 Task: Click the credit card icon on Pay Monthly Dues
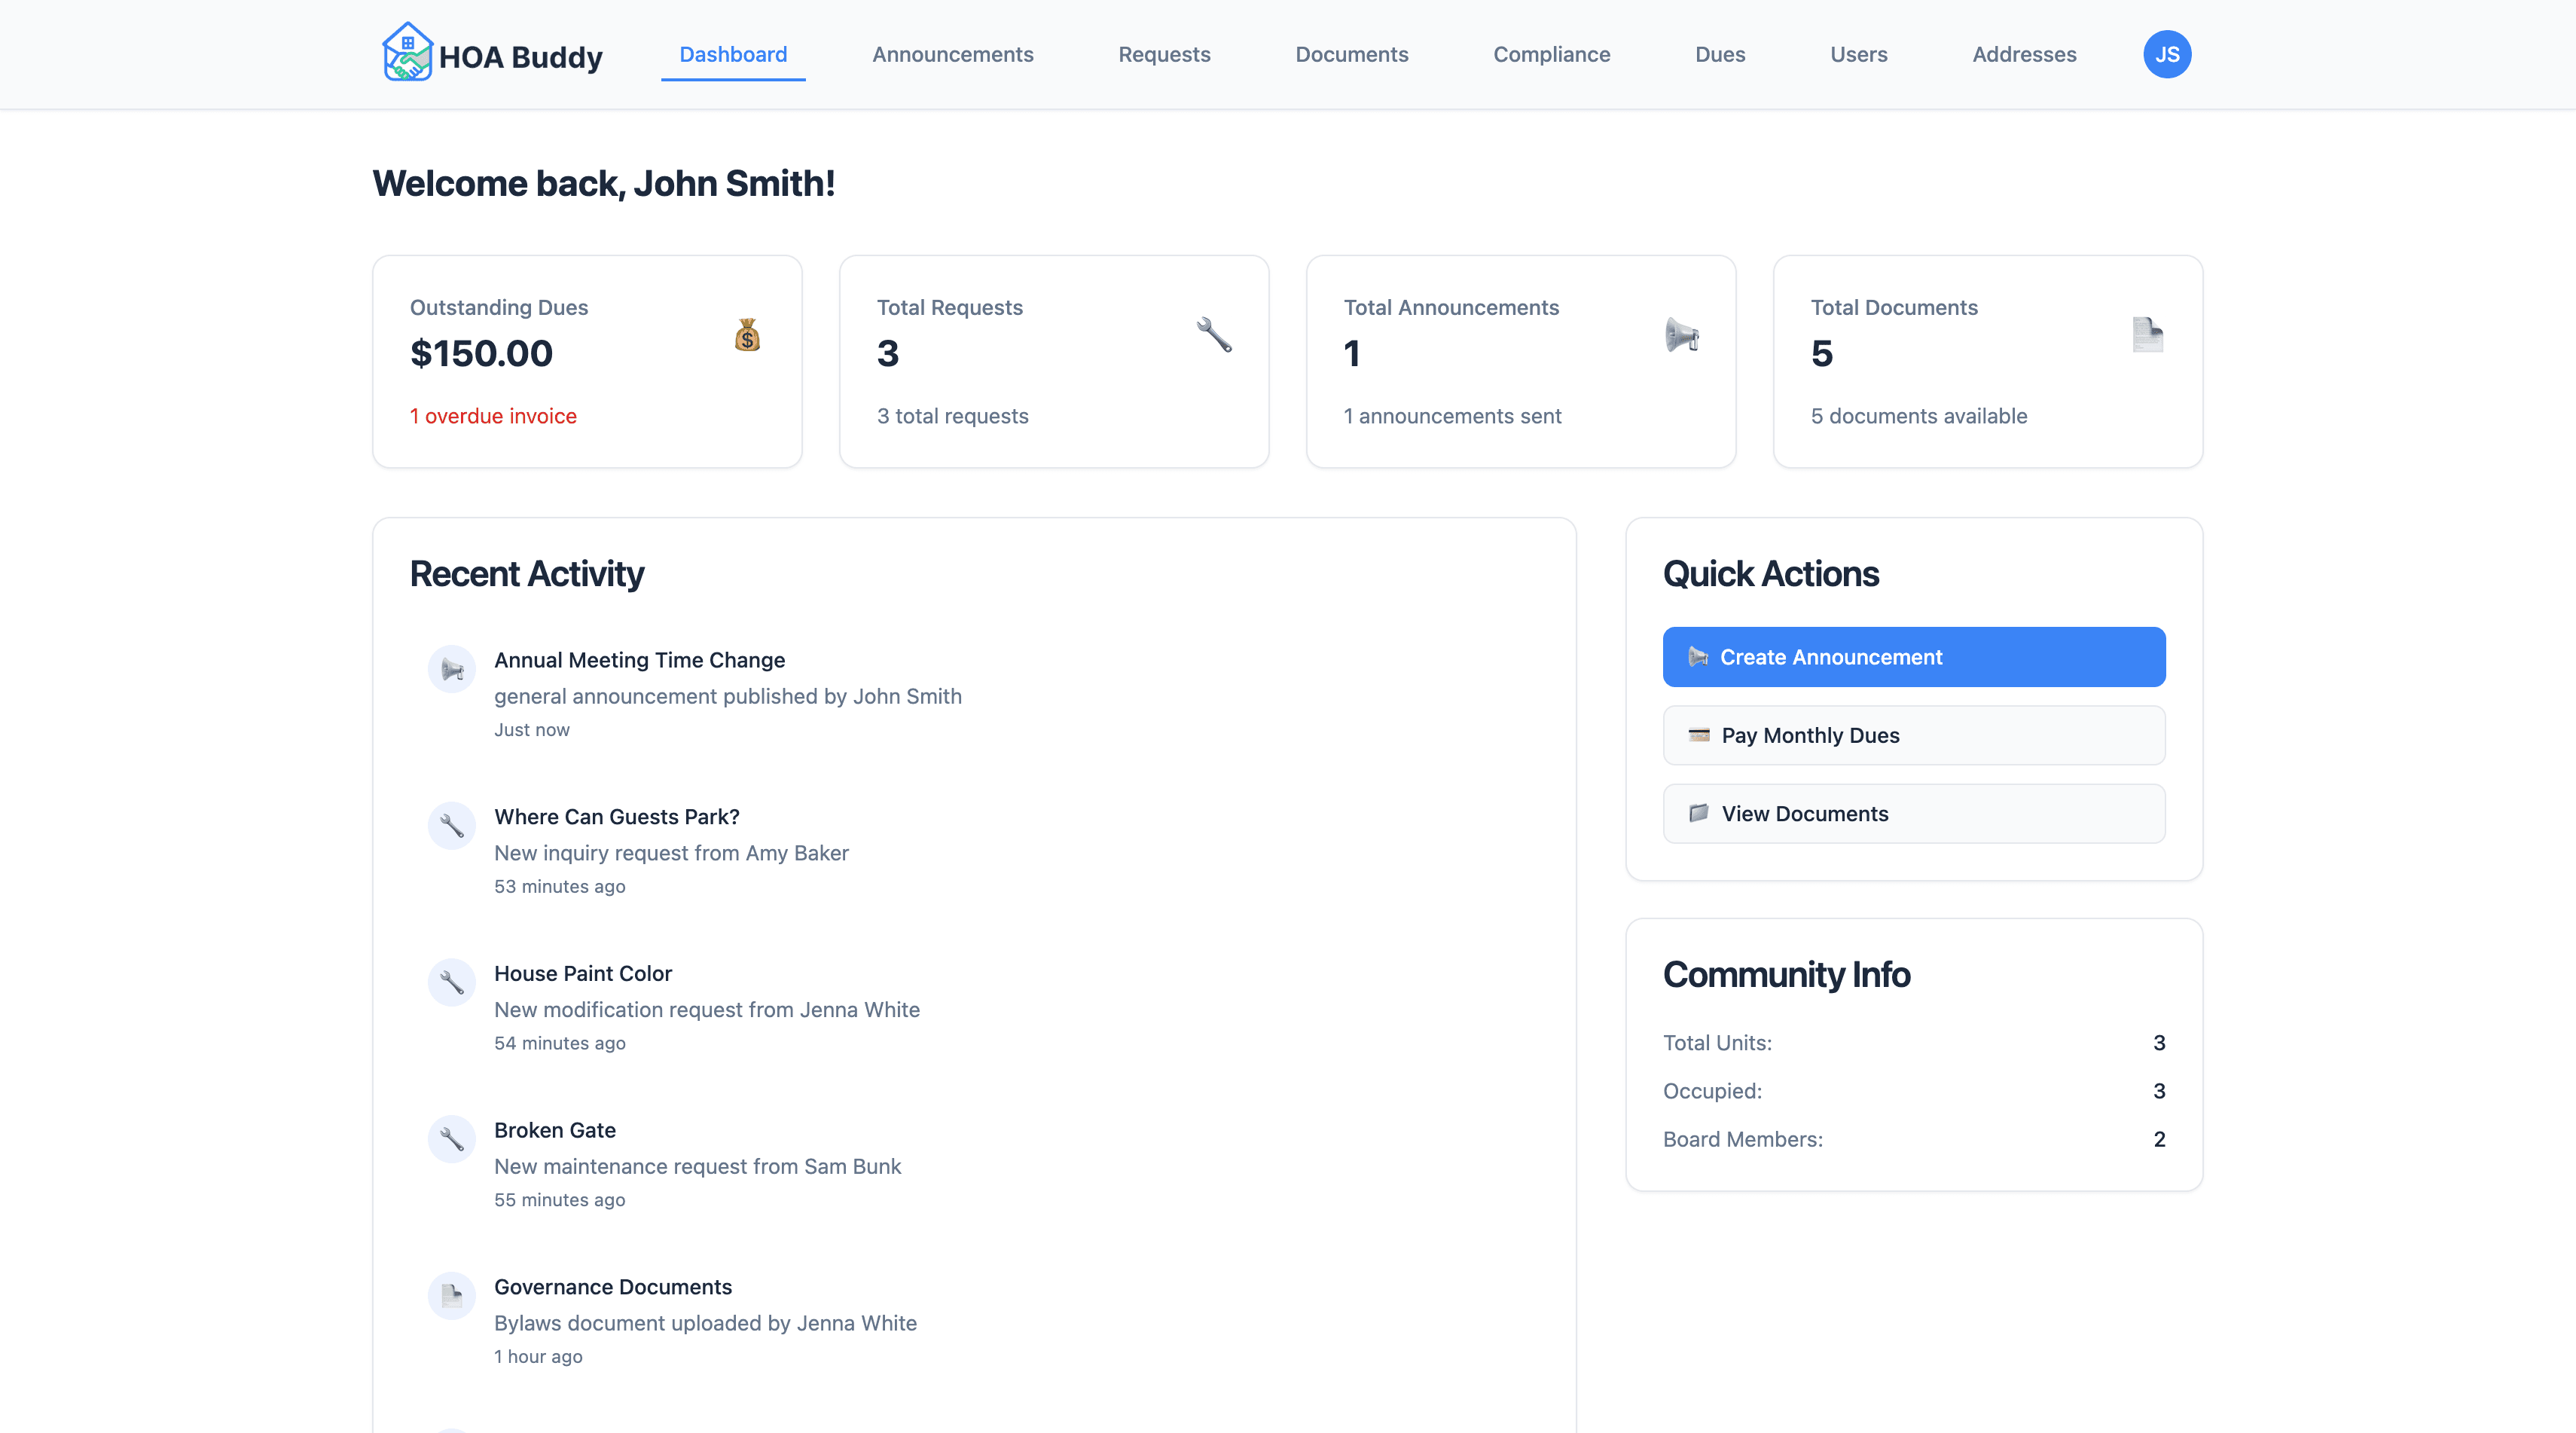pos(1699,735)
